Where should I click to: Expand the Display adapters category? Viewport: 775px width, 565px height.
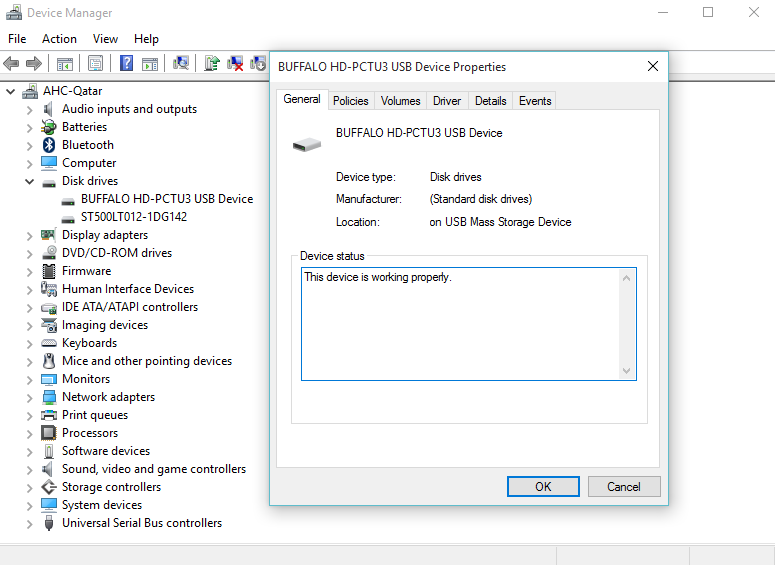coord(30,235)
